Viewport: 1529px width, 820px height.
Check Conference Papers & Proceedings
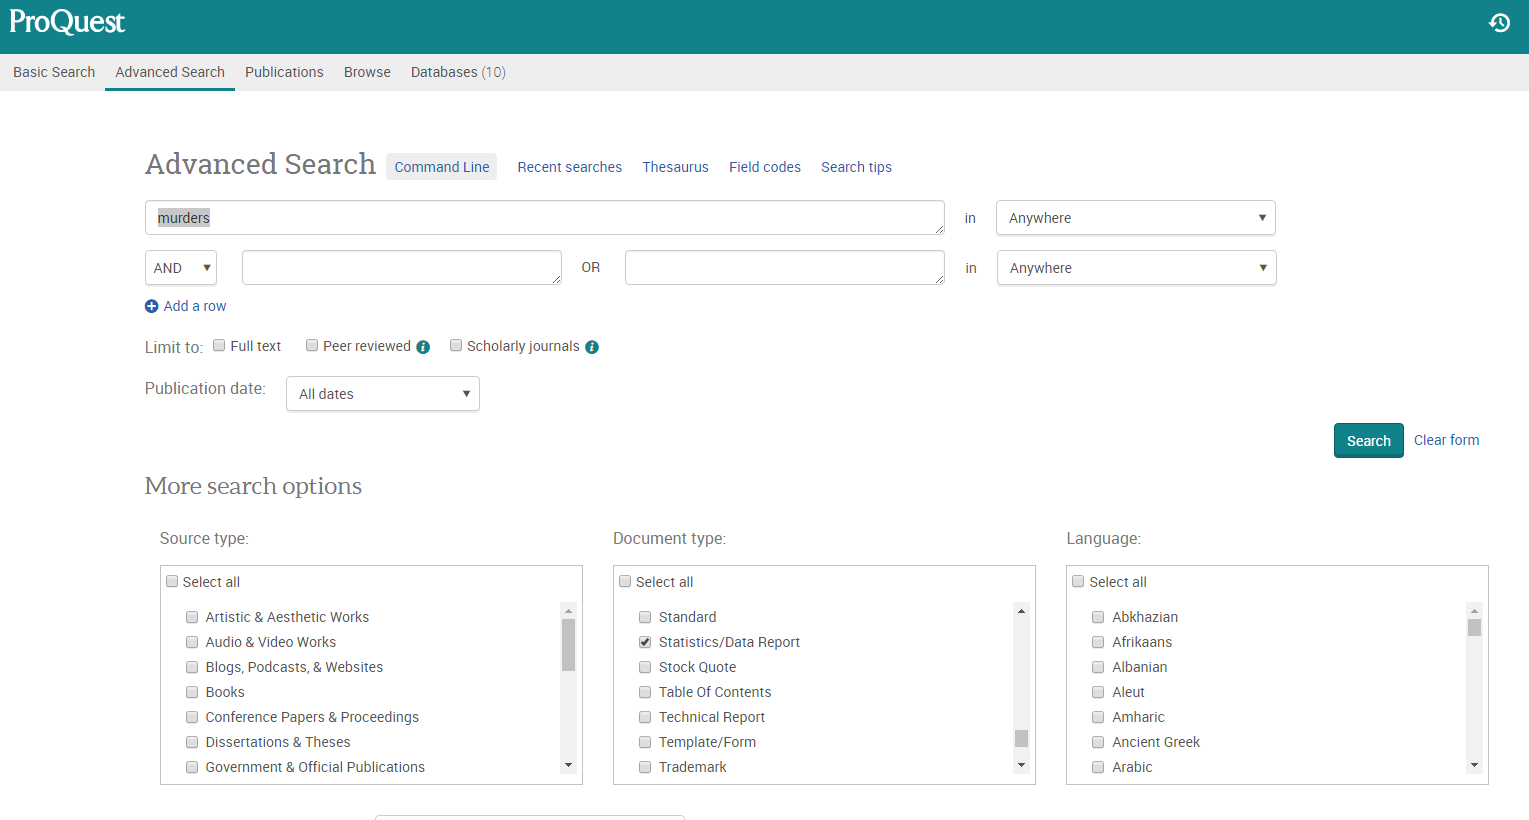[x=192, y=717]
